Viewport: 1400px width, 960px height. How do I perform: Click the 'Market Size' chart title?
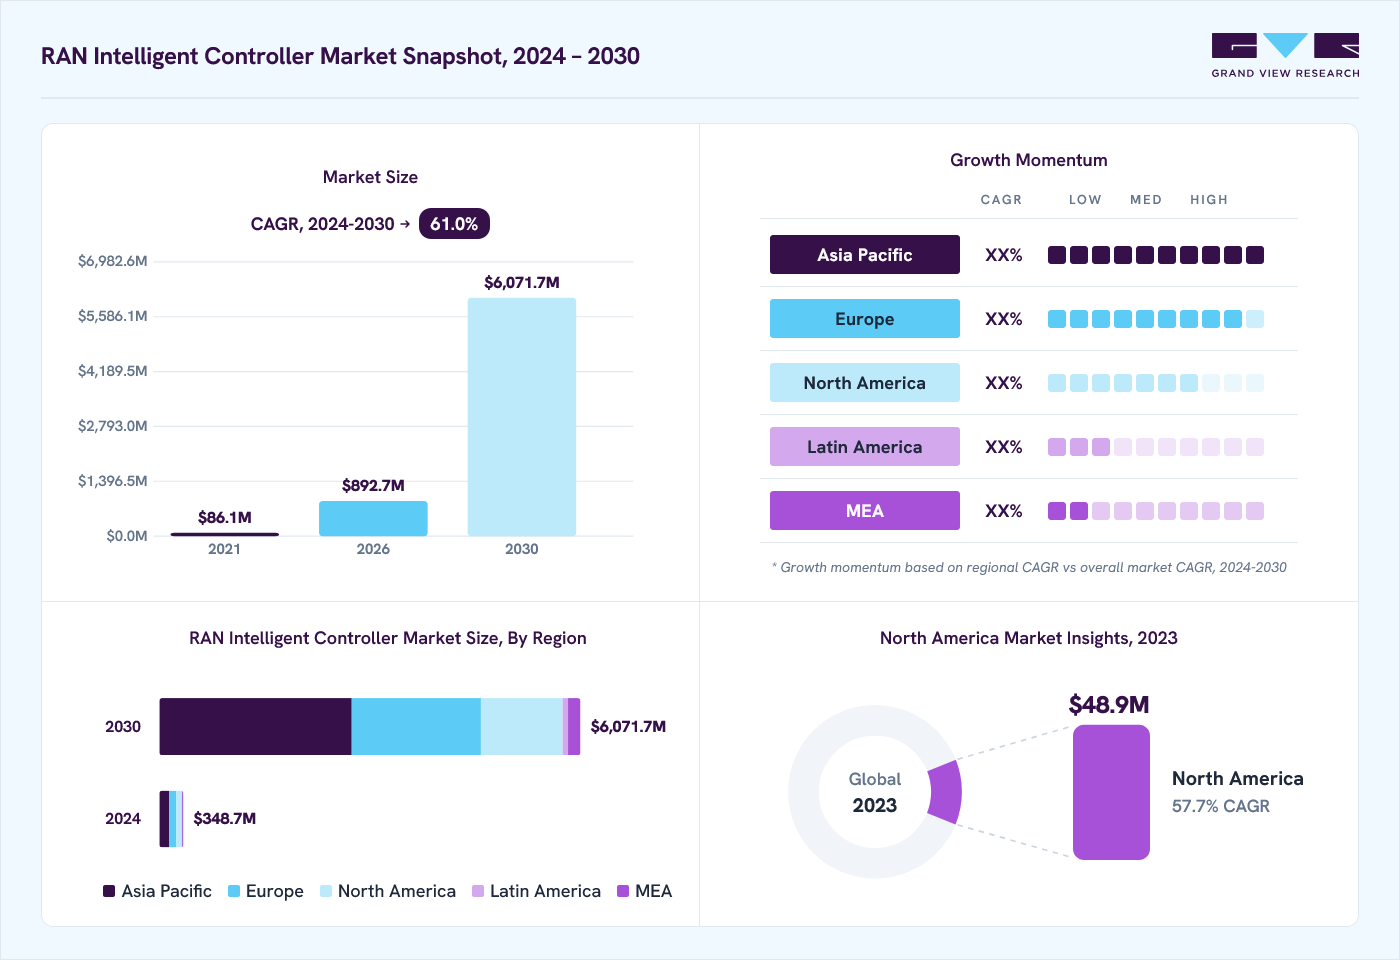pos(370,177)
